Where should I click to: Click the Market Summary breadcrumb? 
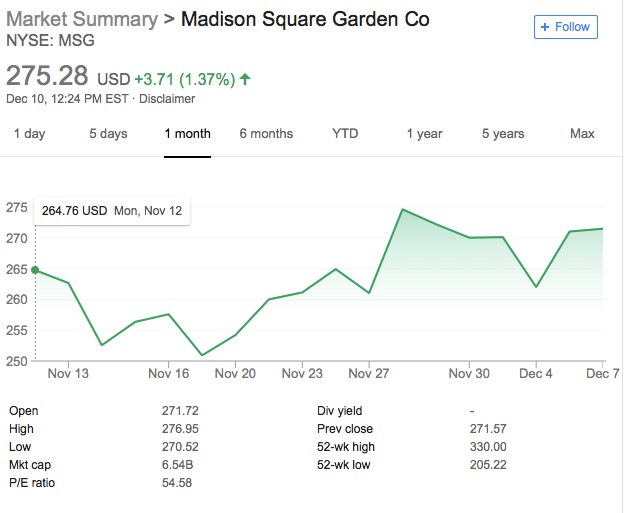[x=82, y=19]
